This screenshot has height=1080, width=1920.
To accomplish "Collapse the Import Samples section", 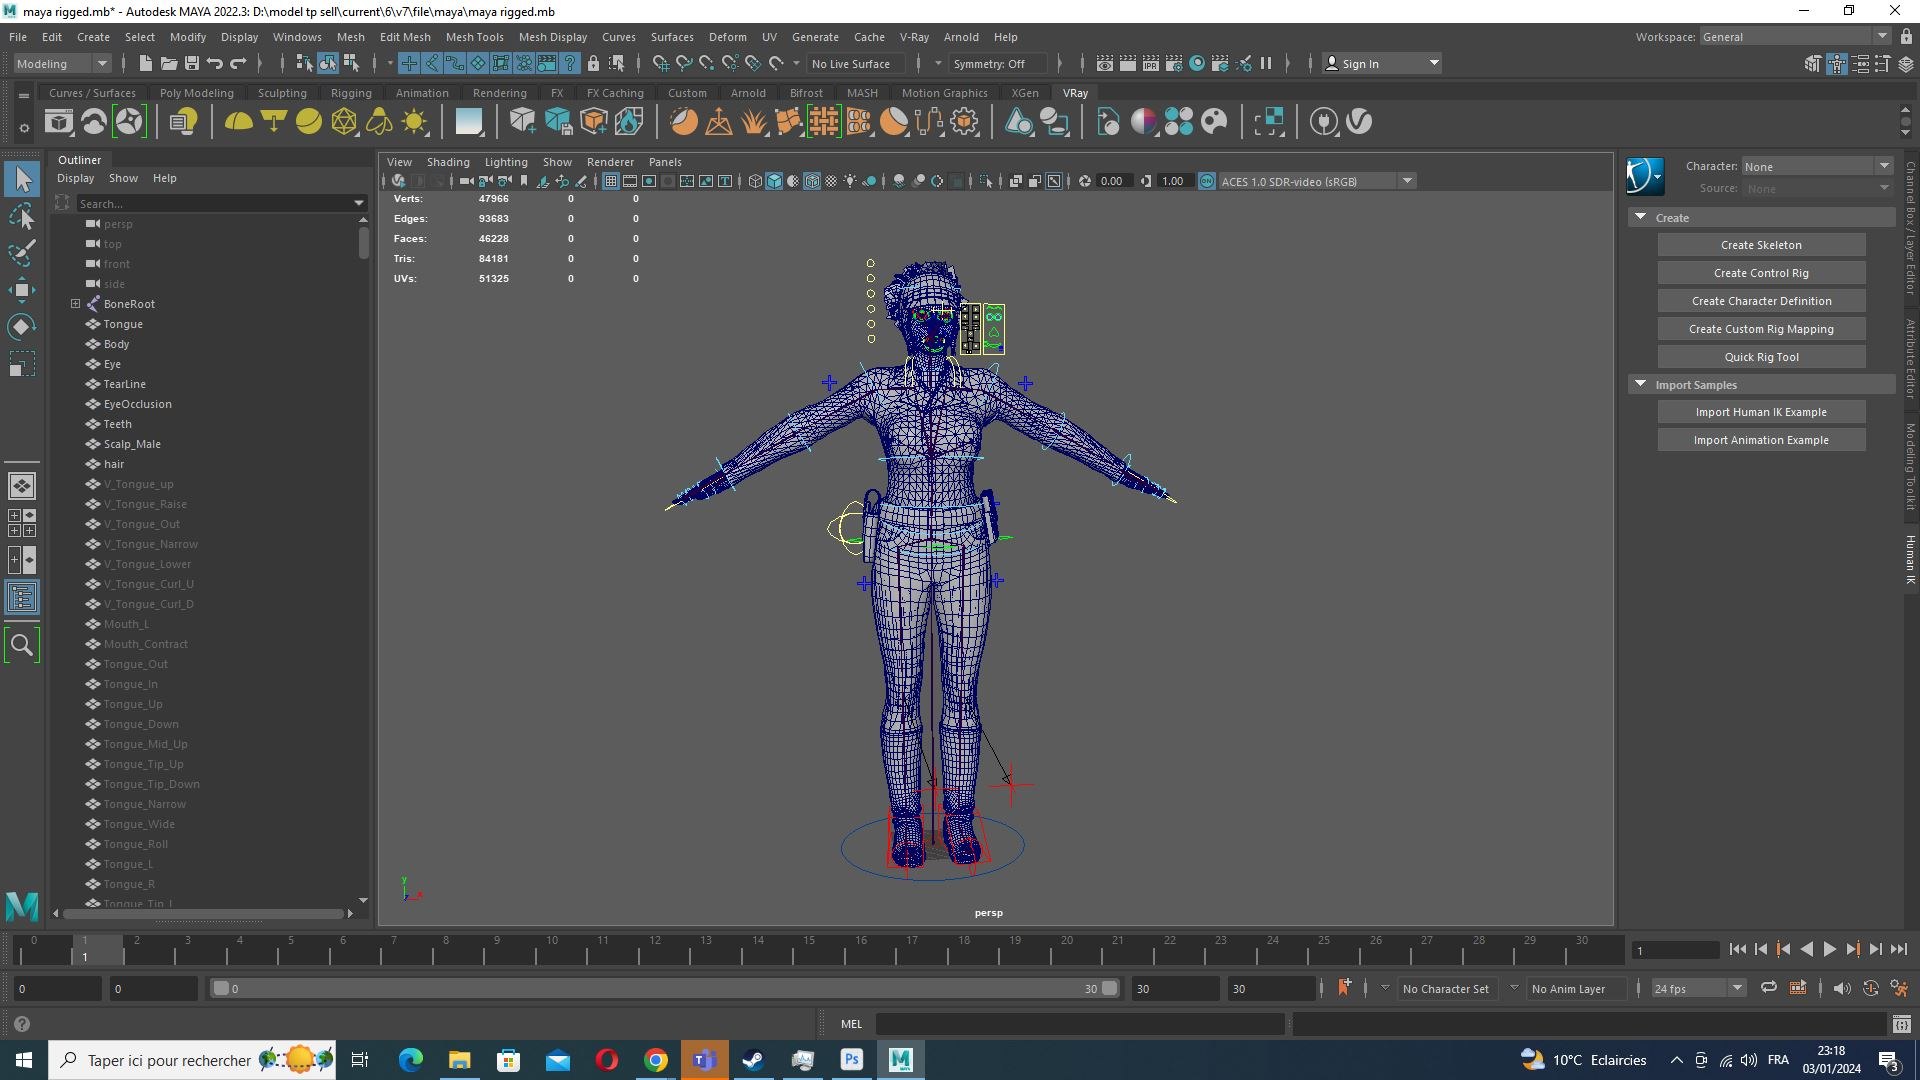I will (x=1640, y=384).
